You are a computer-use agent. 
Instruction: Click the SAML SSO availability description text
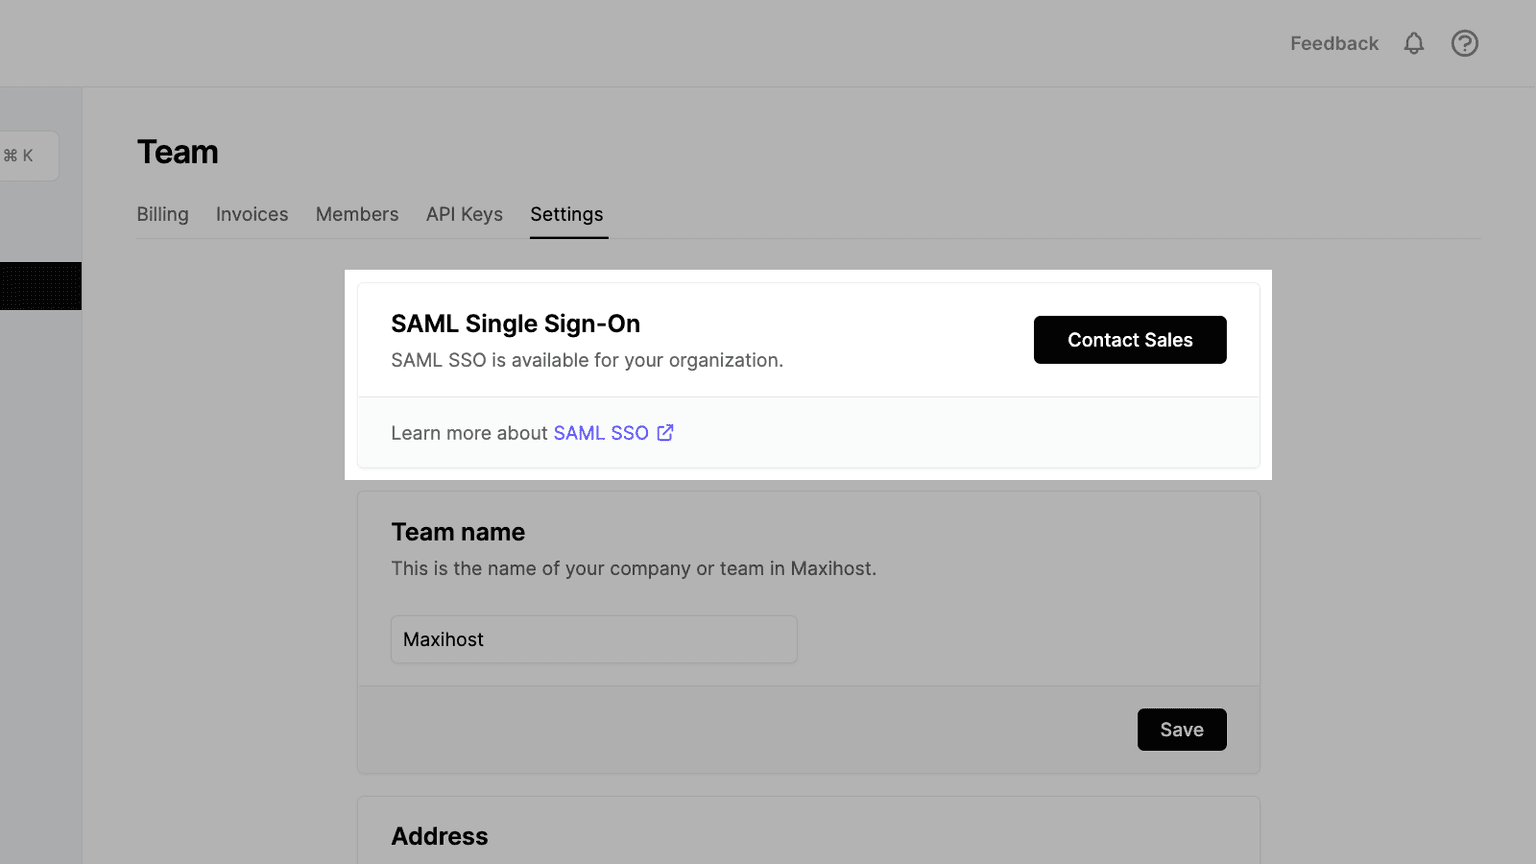(586, 360)
